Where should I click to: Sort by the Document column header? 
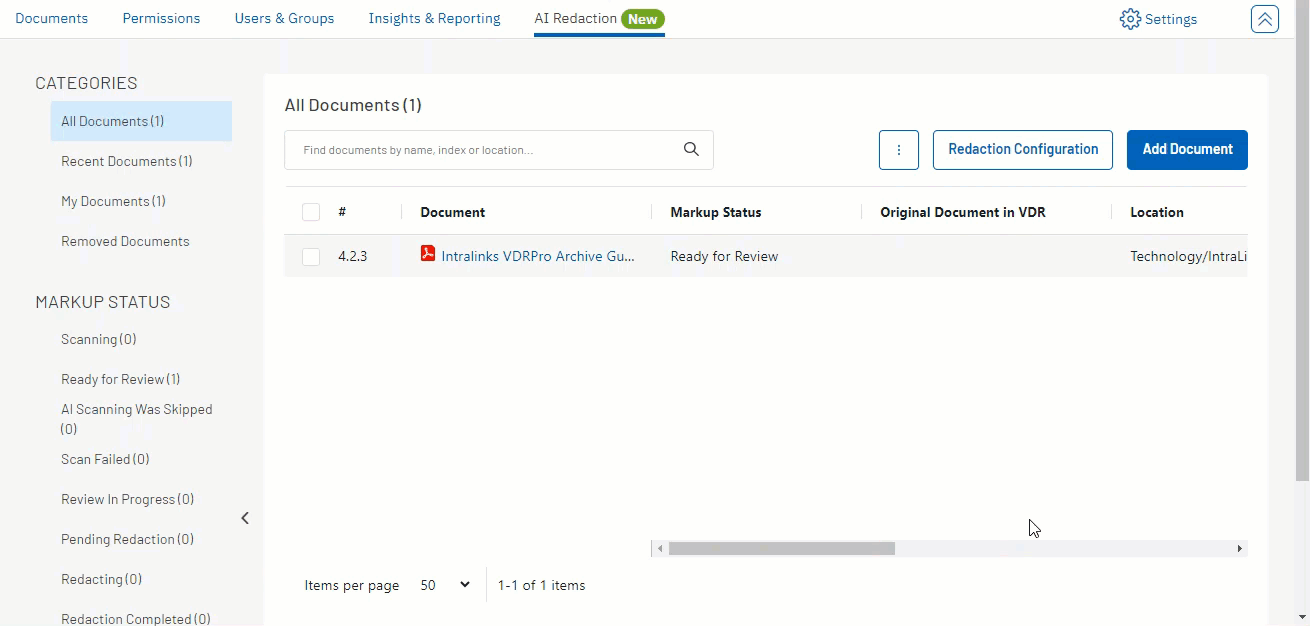(x=453, y=212)
